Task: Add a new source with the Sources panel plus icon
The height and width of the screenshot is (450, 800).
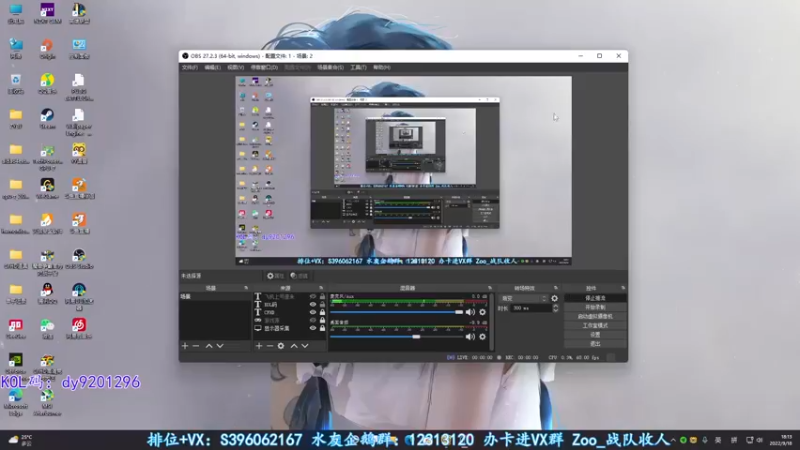Action: pyautogui.click(x=259, y=346)
